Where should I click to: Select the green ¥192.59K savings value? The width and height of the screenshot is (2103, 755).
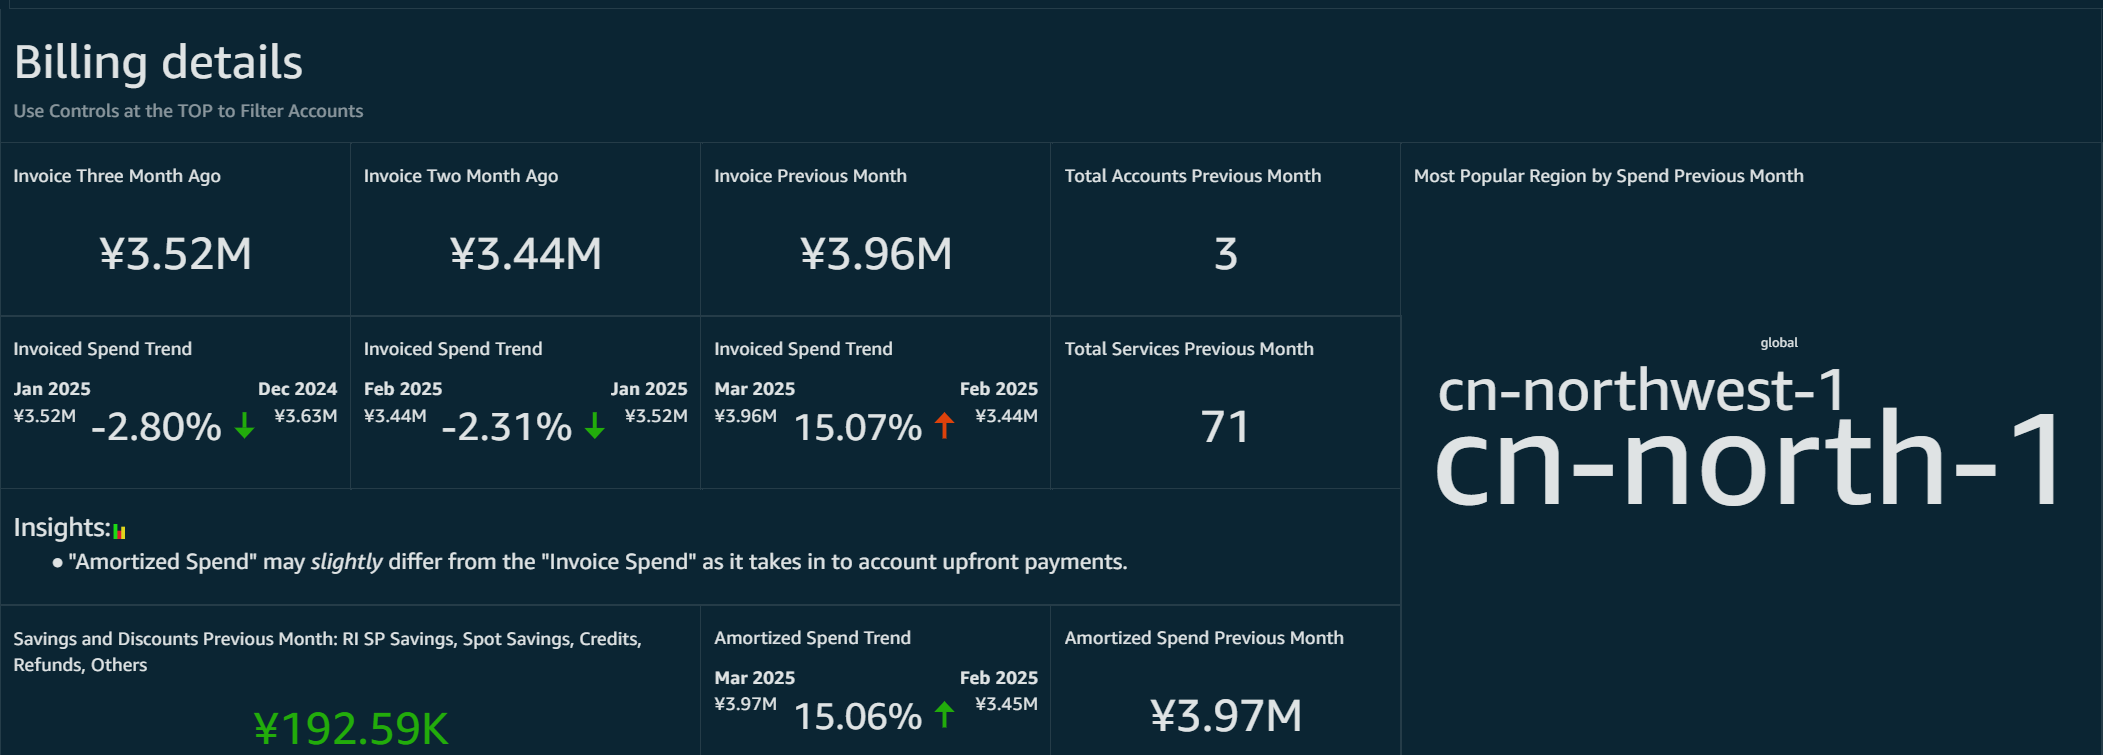point(351,729)
